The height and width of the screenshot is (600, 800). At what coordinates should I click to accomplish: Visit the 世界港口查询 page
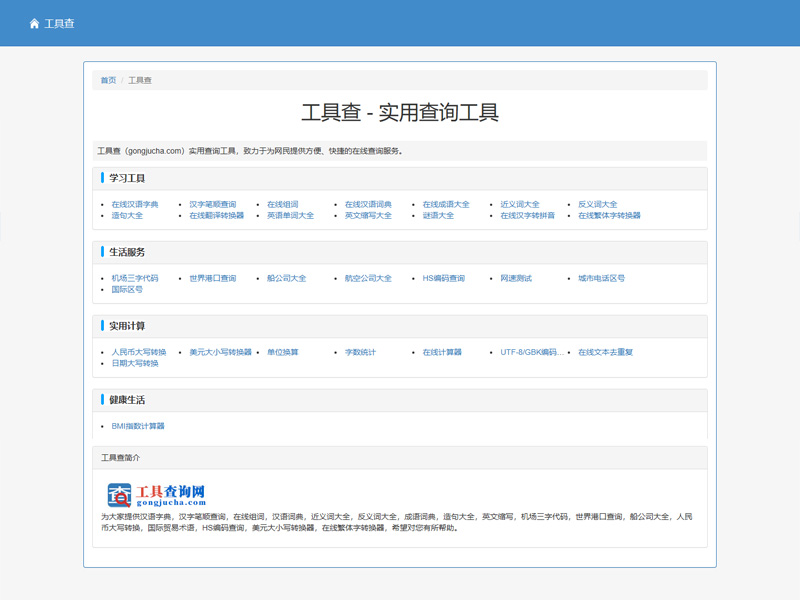click(213, 278)
